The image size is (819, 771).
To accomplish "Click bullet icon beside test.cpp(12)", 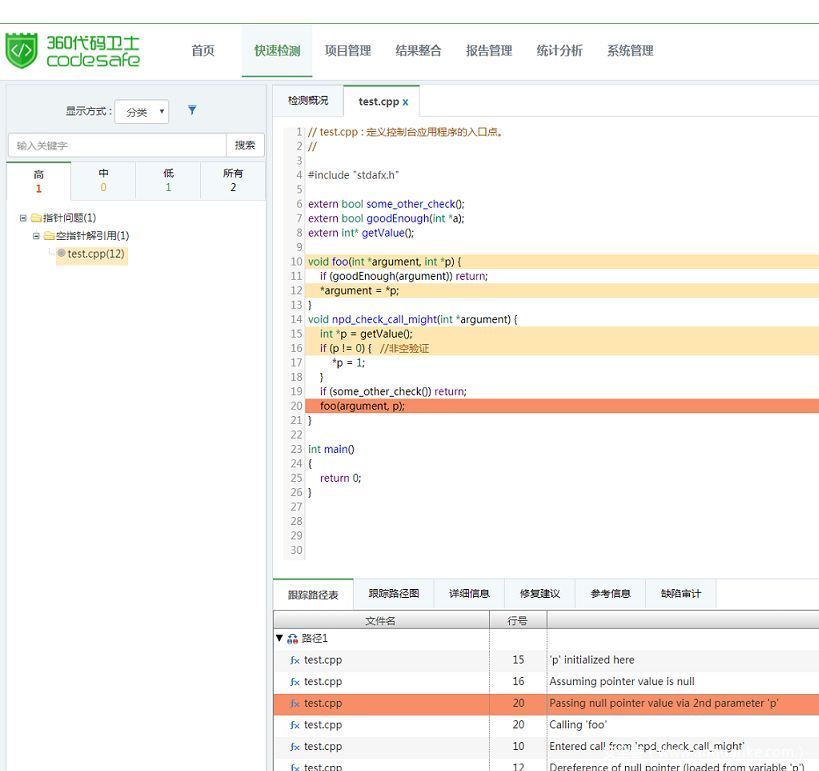I will pyautogui.click(x=62, y=253).
